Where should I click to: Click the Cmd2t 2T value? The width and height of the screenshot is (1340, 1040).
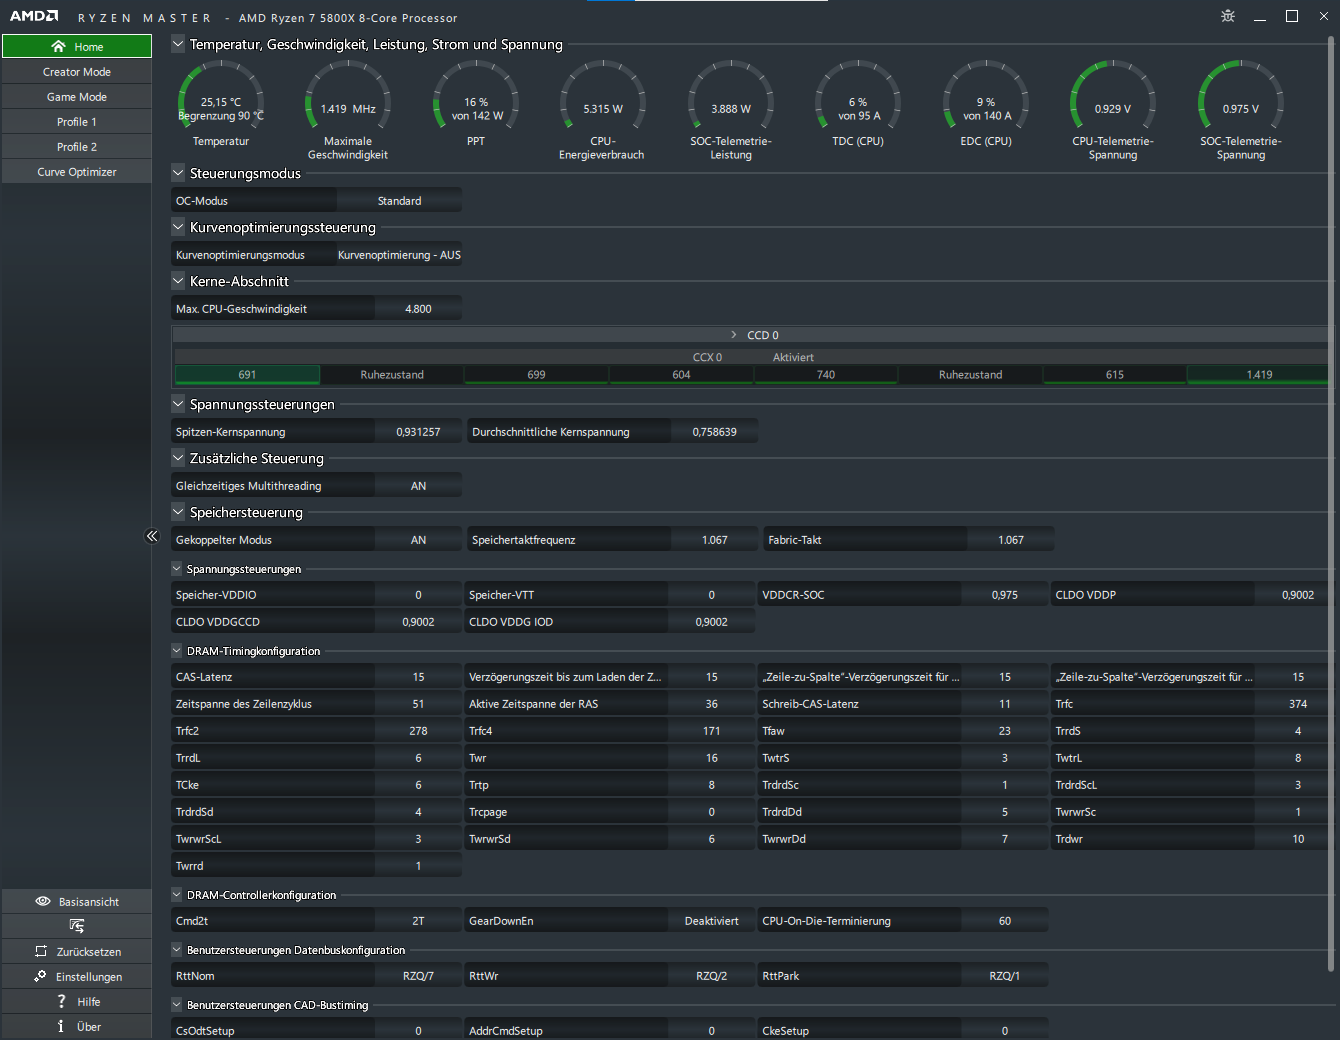point(418,921)
